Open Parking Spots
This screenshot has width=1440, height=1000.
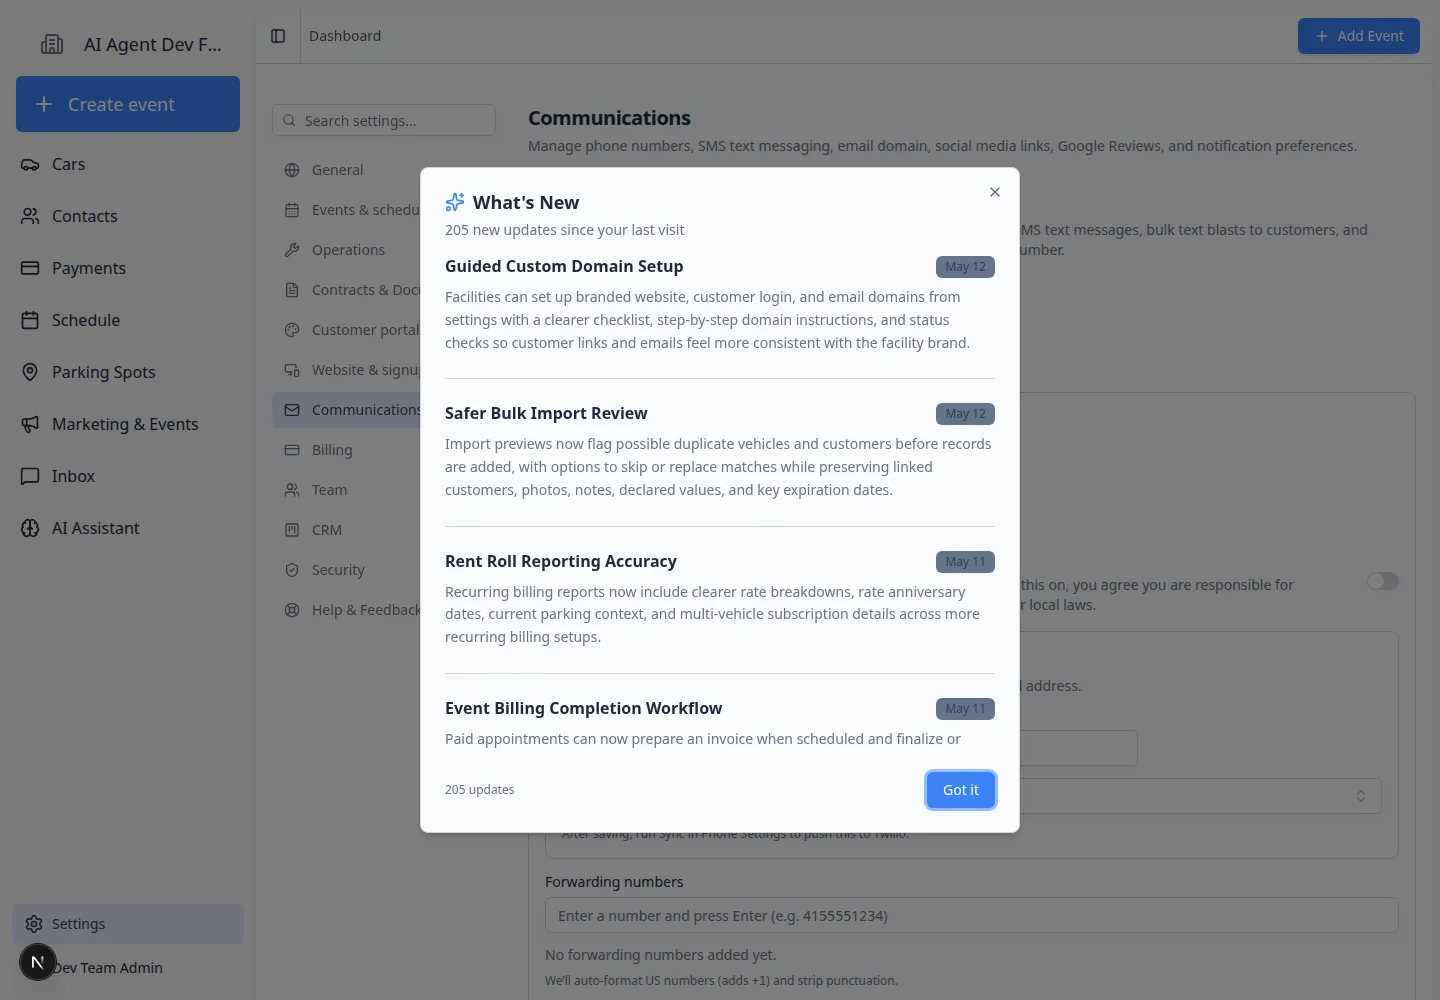(x=128, y=372)
